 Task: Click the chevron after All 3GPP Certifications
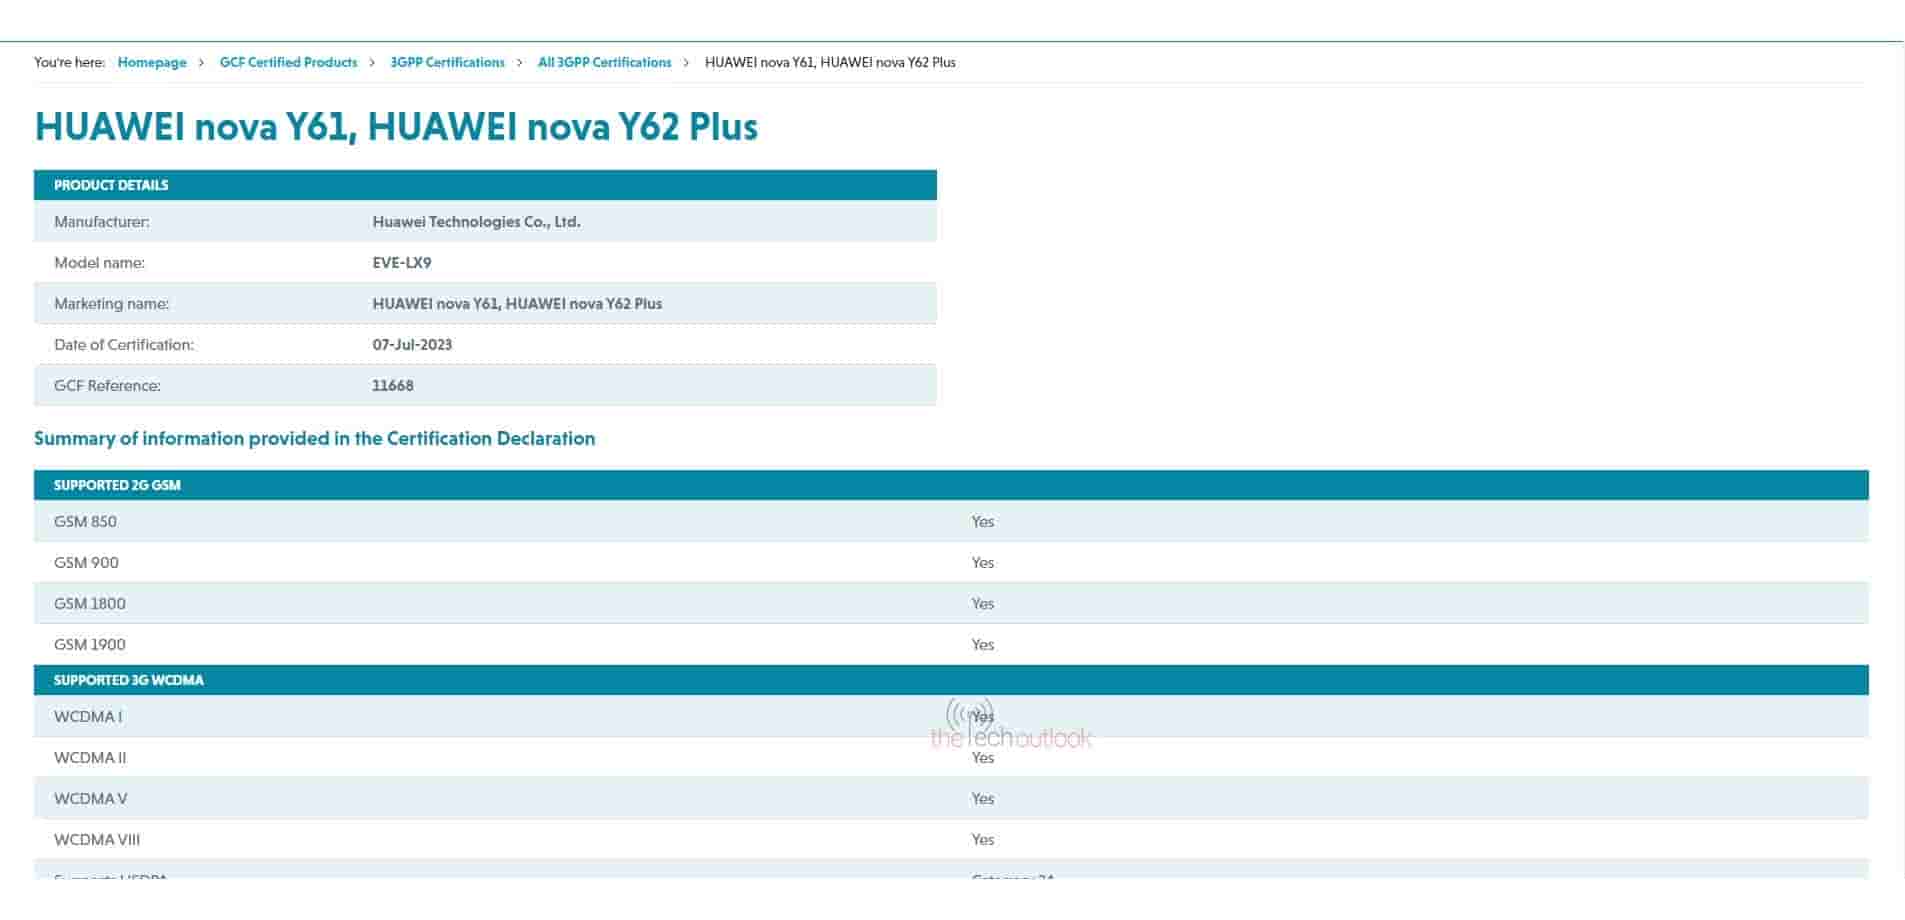tap(686, 62)
